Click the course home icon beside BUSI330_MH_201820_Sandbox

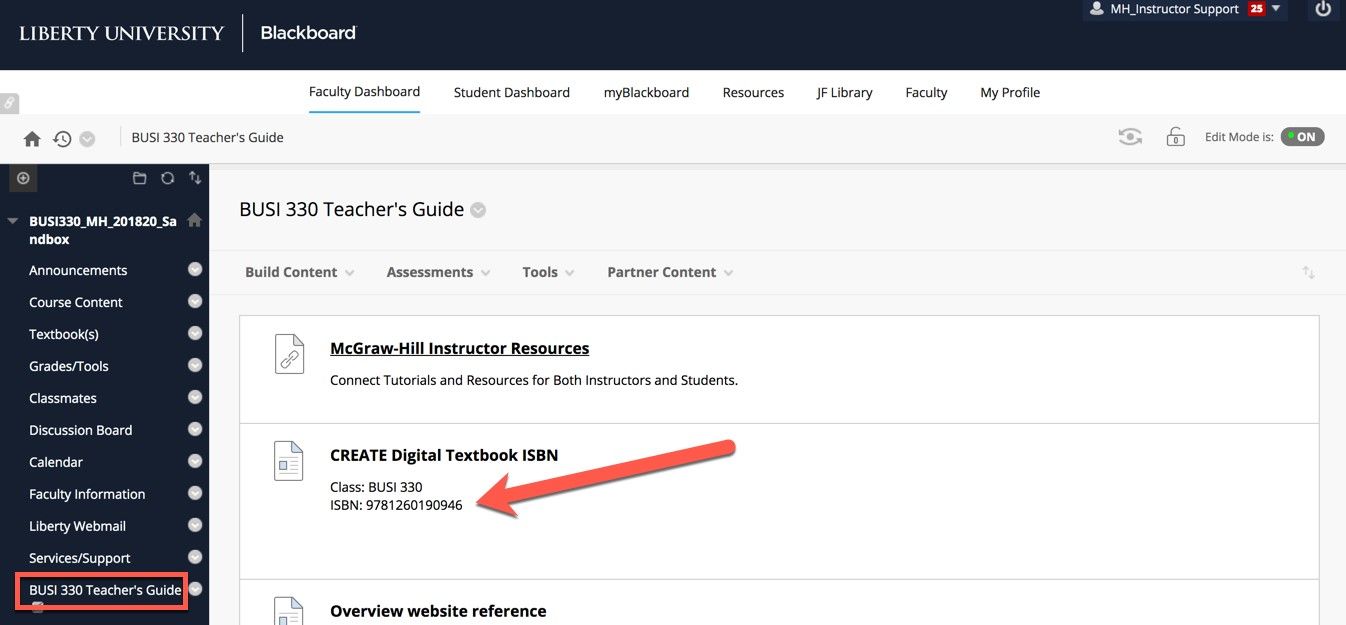(x=195, y=220)
